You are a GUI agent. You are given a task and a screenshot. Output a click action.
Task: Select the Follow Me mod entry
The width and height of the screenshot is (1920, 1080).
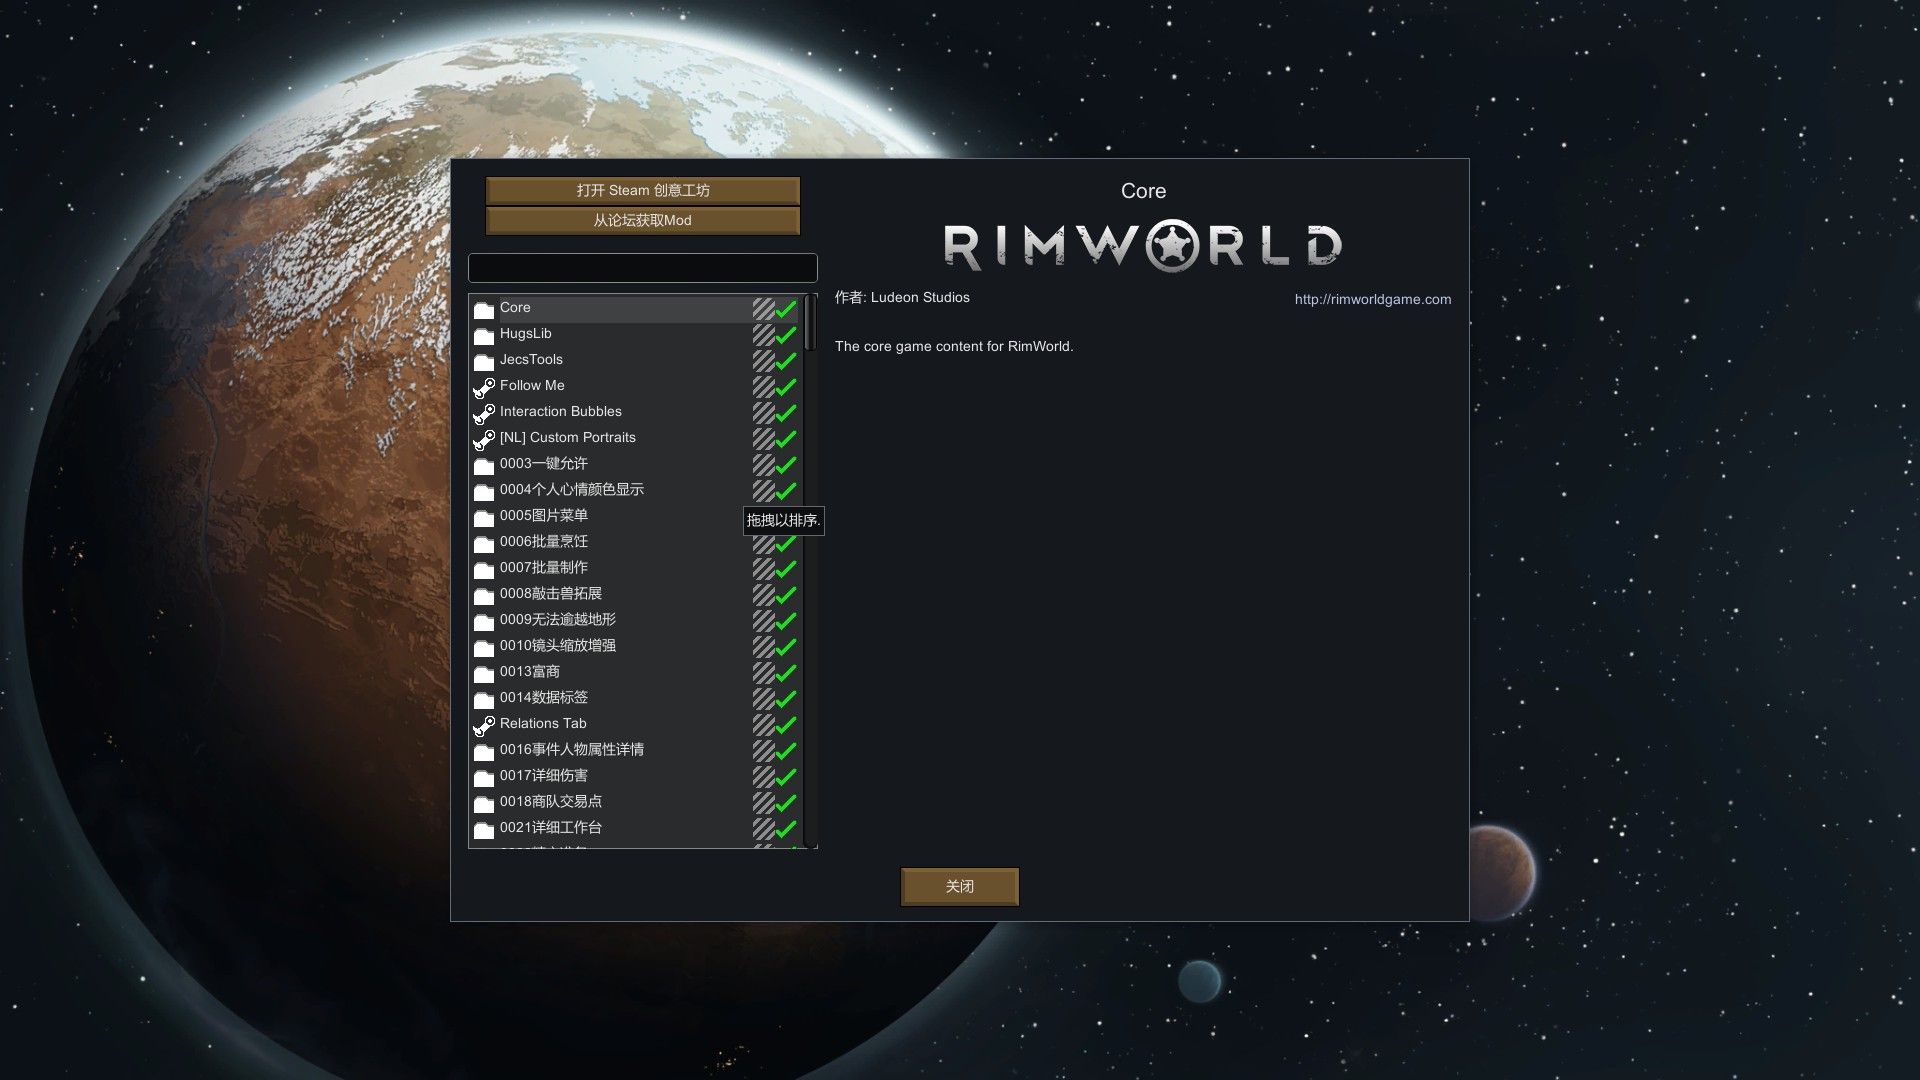[636, 387]
